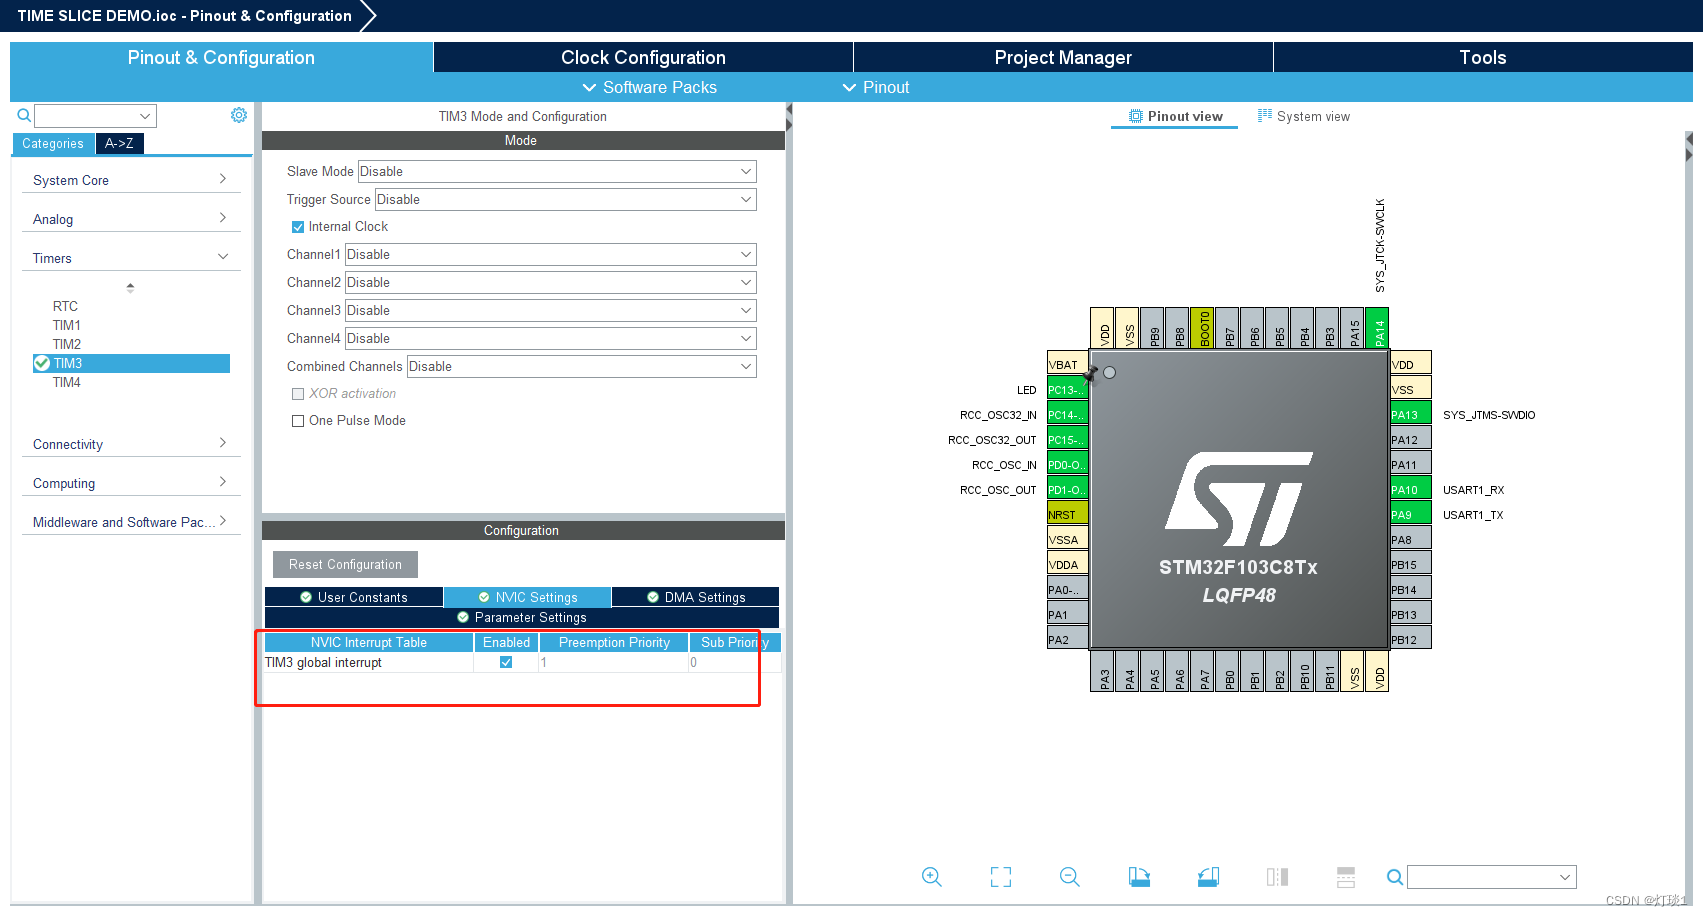
Task: Select the A->Z tab
Action: coord(120,144)
